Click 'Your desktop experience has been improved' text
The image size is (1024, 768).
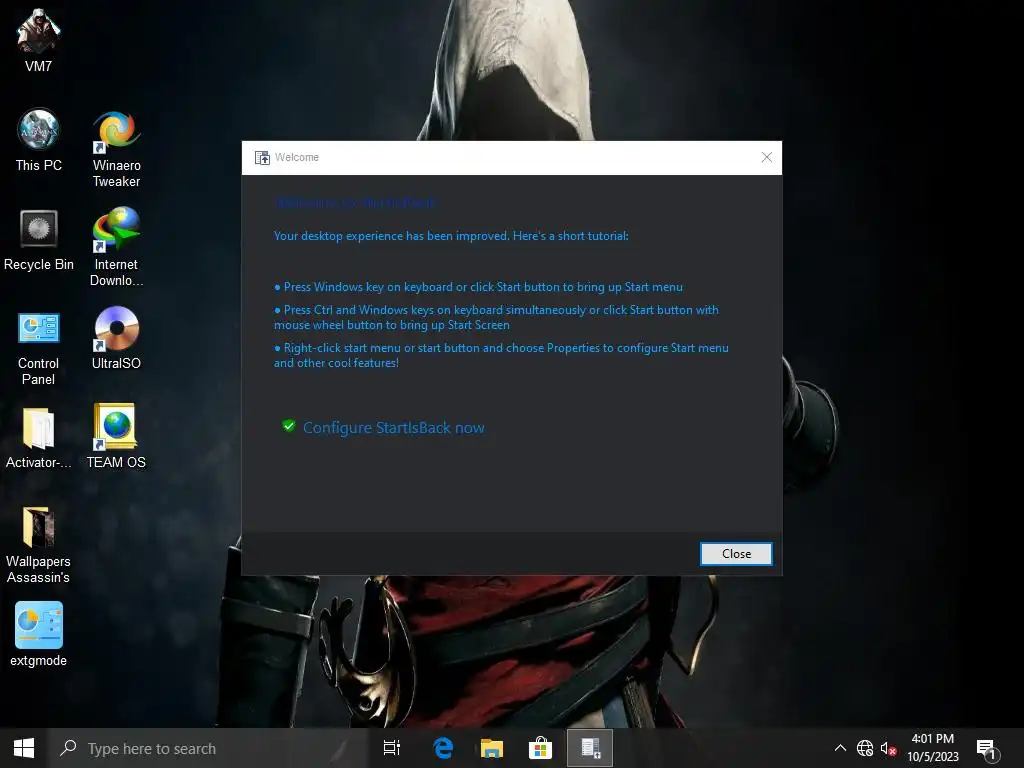tap(451, 236)
